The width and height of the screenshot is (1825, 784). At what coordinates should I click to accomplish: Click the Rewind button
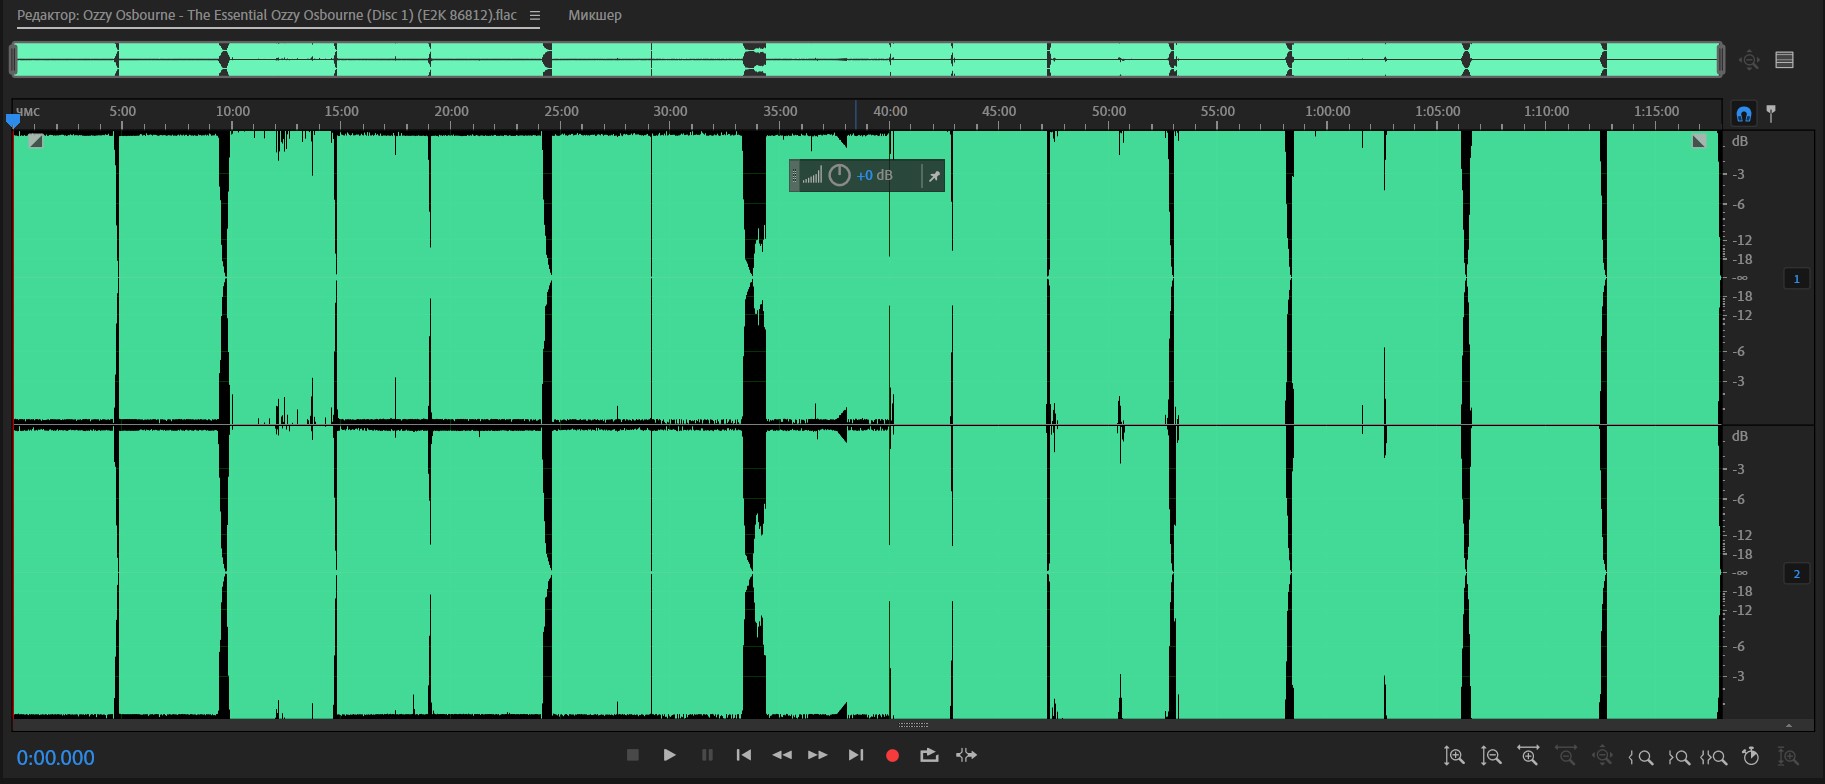782,755
